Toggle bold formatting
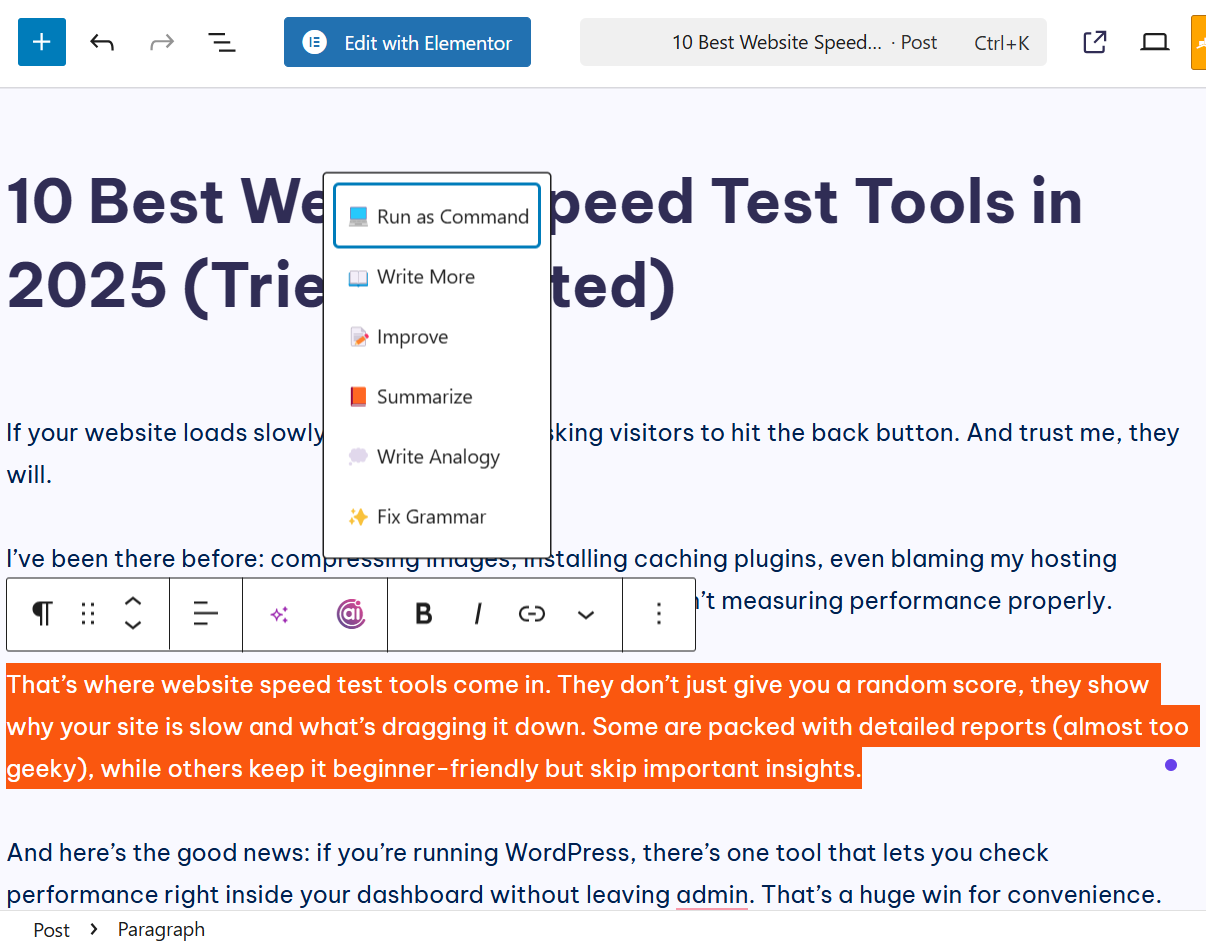This screenshot has width=1206, height=947. (x=423, y=614)
